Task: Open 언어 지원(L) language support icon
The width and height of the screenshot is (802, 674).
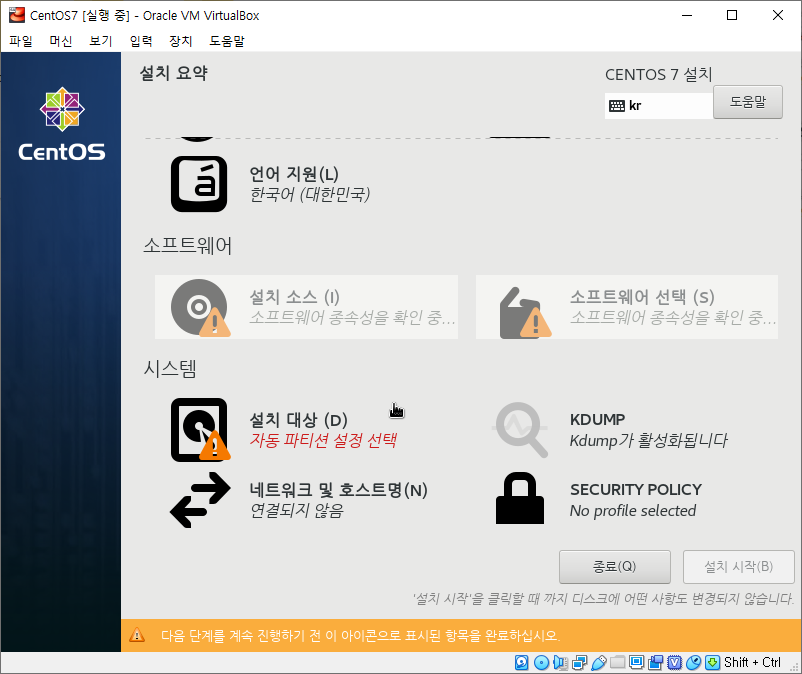Action: (x=199, y=184)
